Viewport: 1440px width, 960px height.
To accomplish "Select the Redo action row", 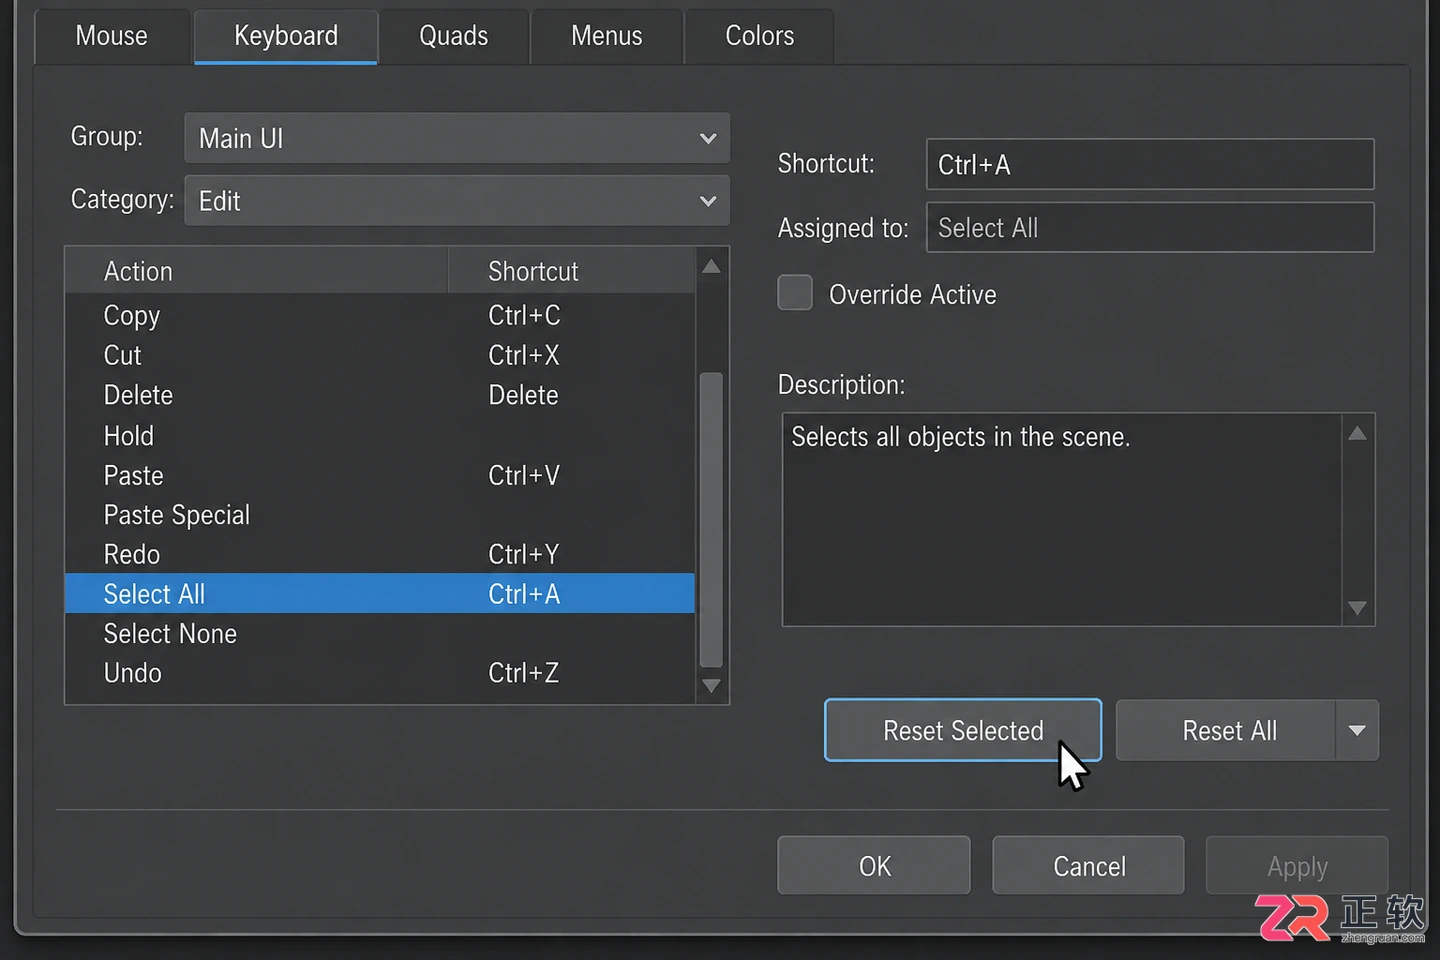I will point(380,554).
